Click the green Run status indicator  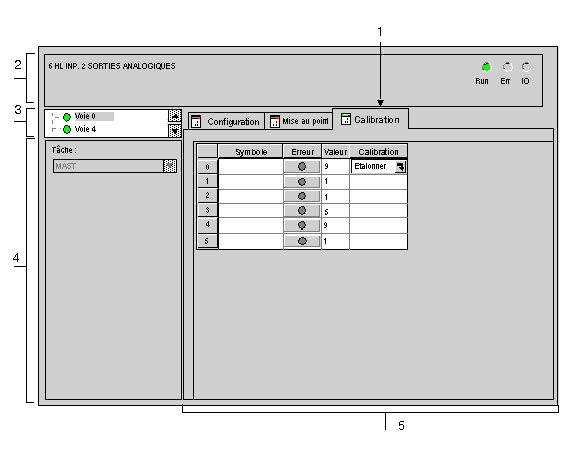486,67
